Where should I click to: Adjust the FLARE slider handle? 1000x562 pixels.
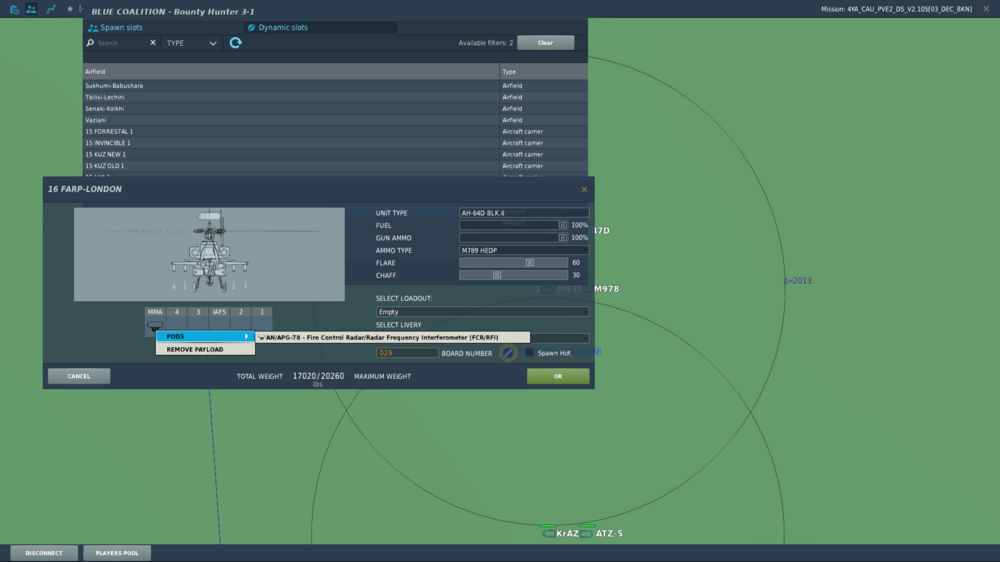[530, 263]
